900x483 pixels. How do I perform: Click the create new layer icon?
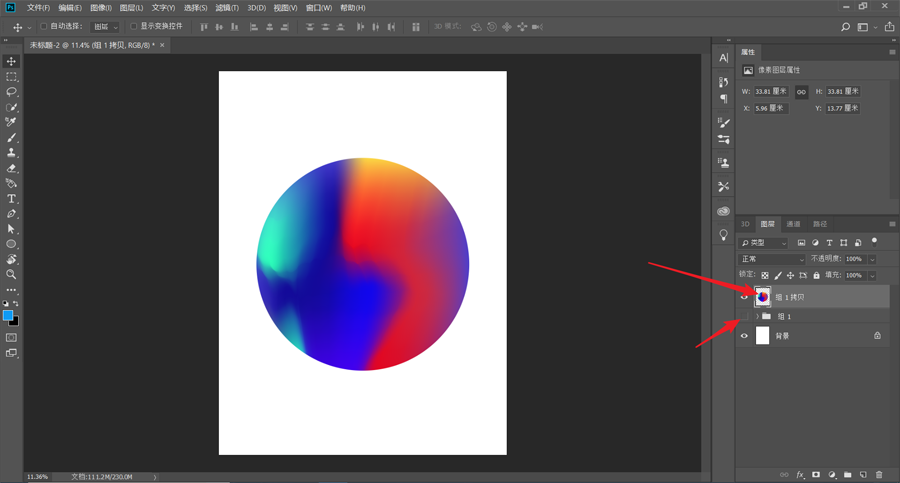click(x=863, y=475)
